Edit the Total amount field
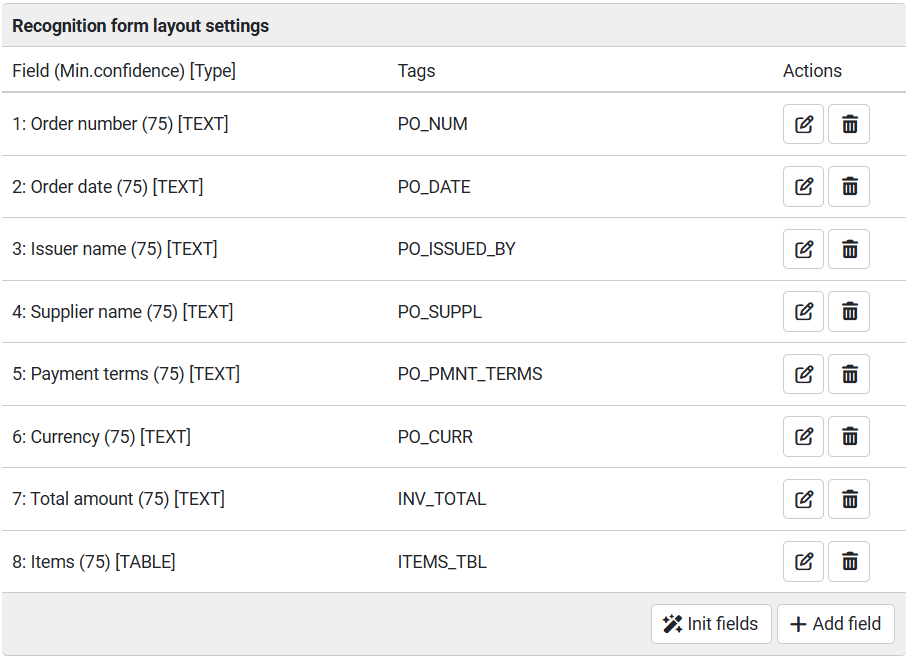The height and width of the screenshot is (661, 912). [x=803, y=499]
